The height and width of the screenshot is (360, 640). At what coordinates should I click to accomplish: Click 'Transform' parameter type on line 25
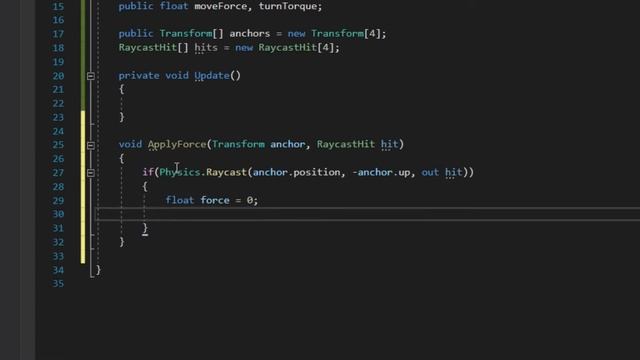pyautogui.click(x=238, y=144)
